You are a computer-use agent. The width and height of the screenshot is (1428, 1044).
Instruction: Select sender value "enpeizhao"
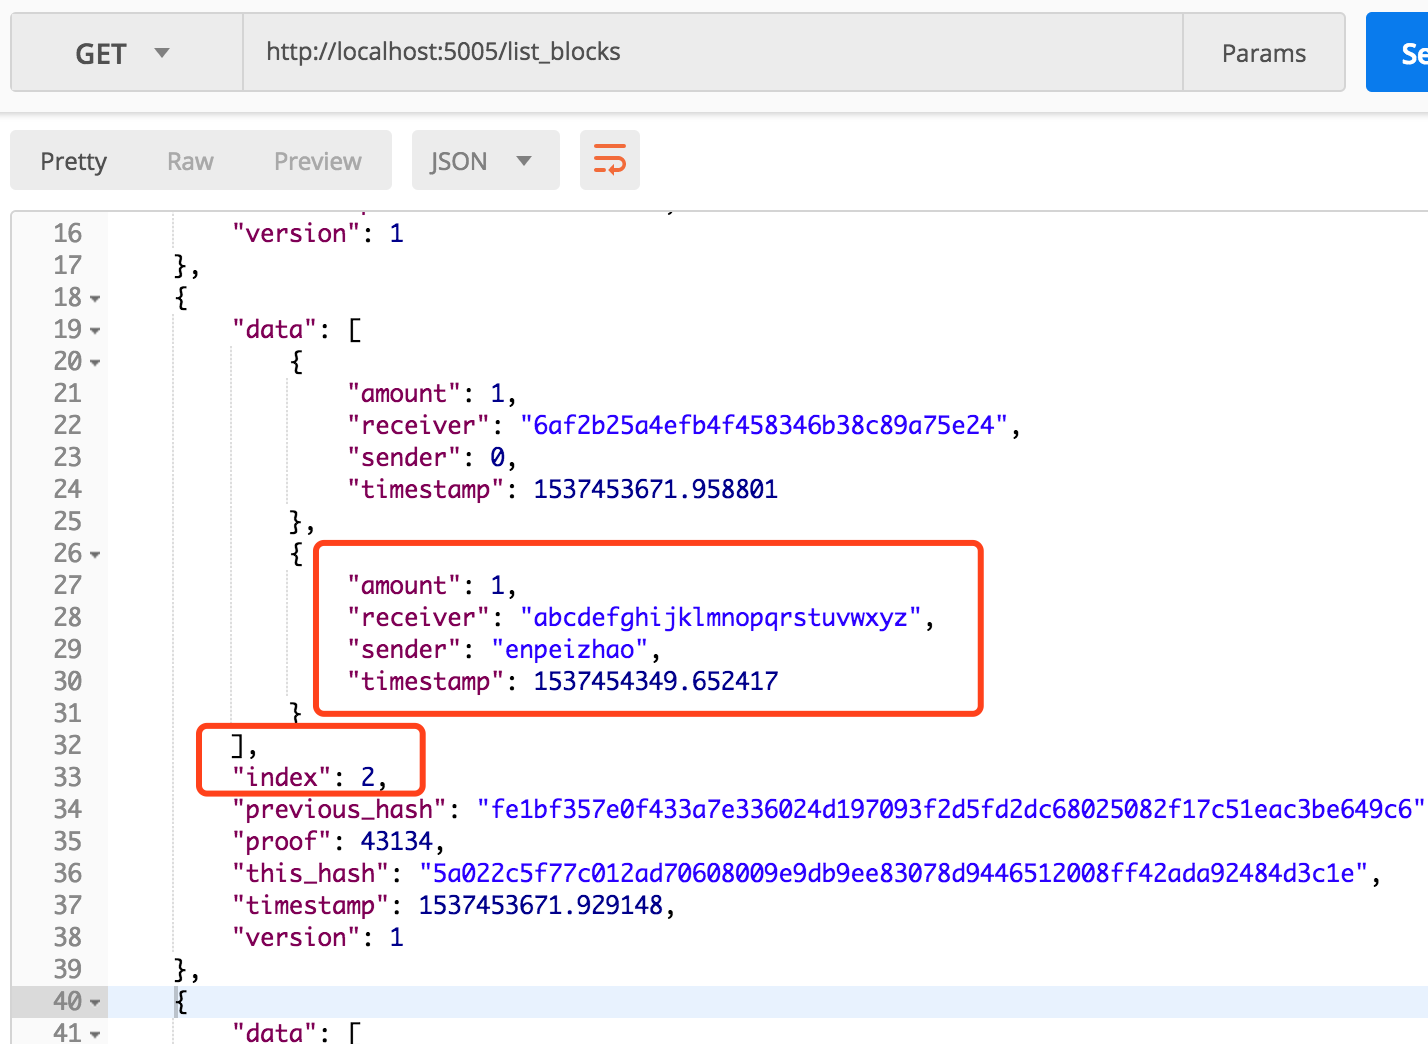(569, 649)
